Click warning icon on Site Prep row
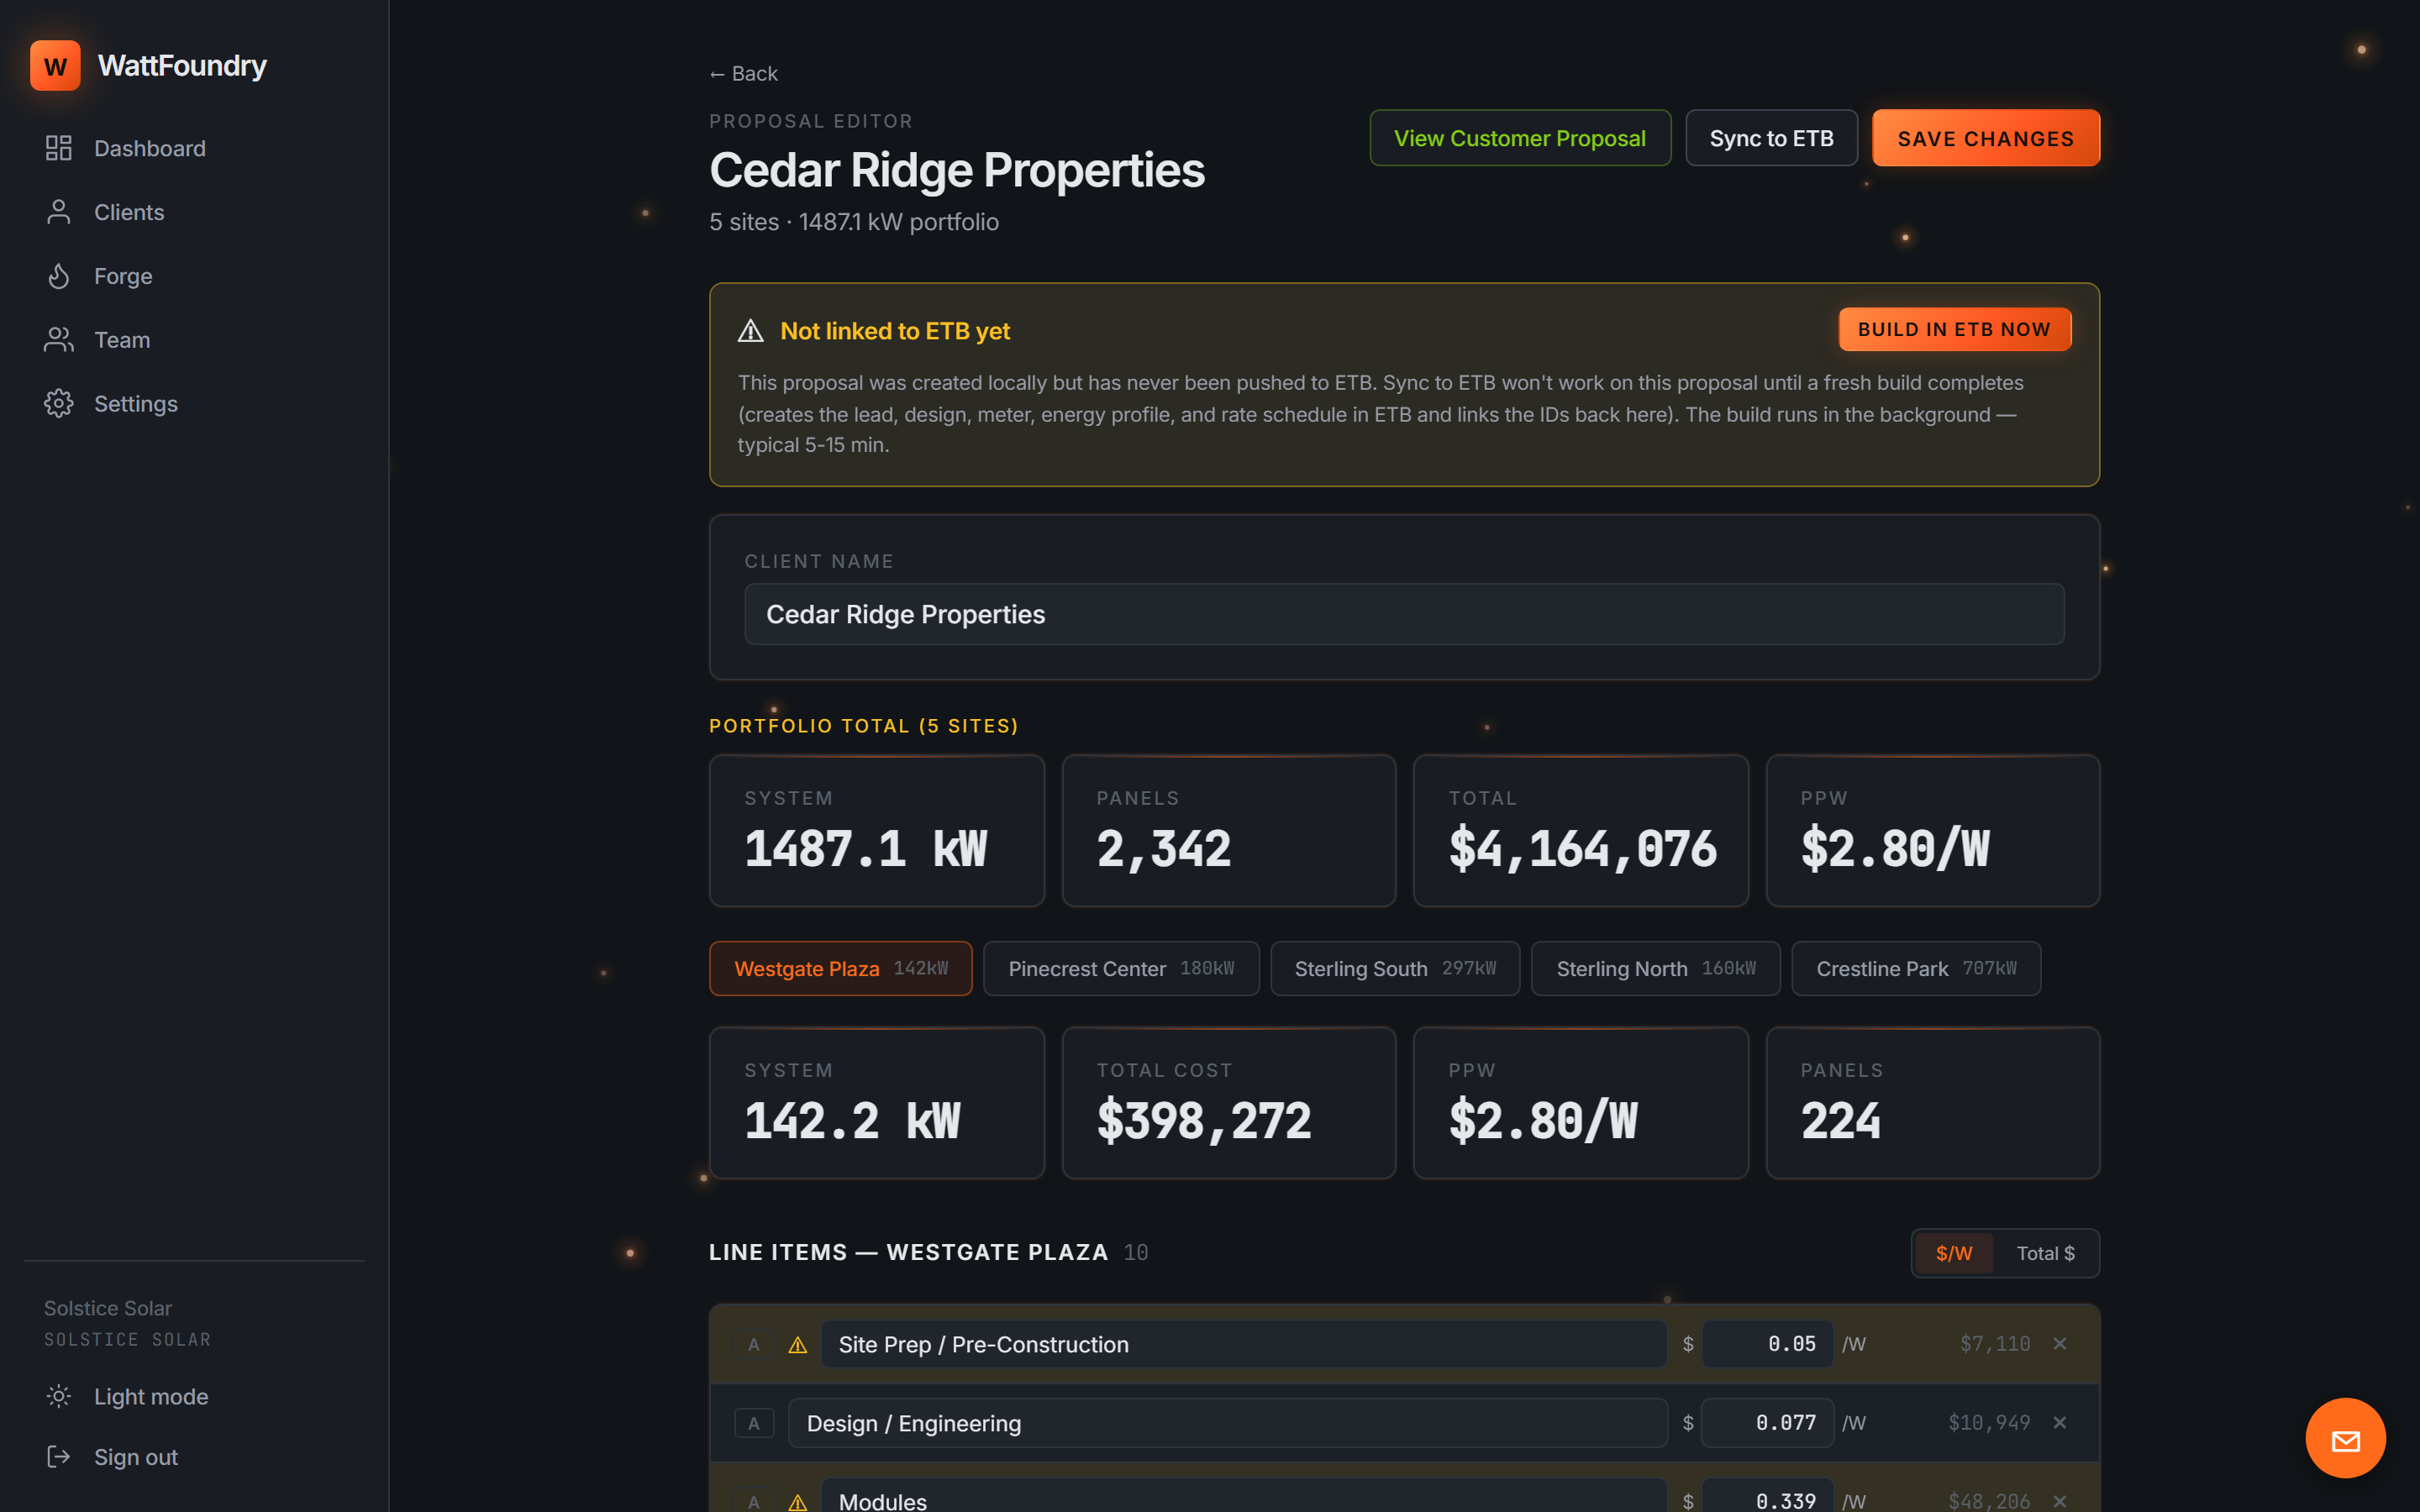 pyautogui.click(x=798, y=1345)
